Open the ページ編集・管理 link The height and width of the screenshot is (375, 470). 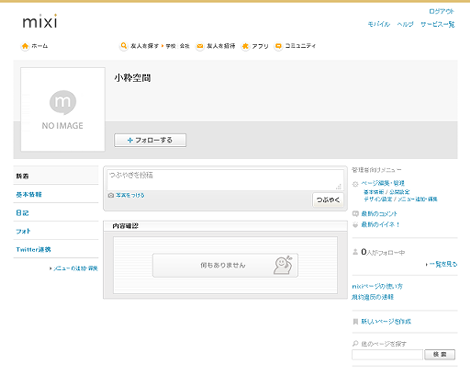383,183
